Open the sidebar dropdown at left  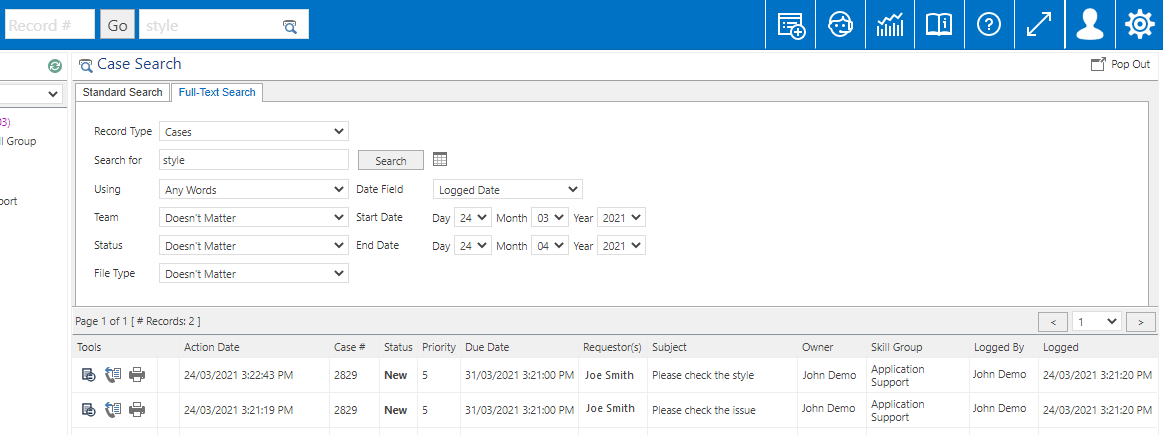click(x=31, y=94)
